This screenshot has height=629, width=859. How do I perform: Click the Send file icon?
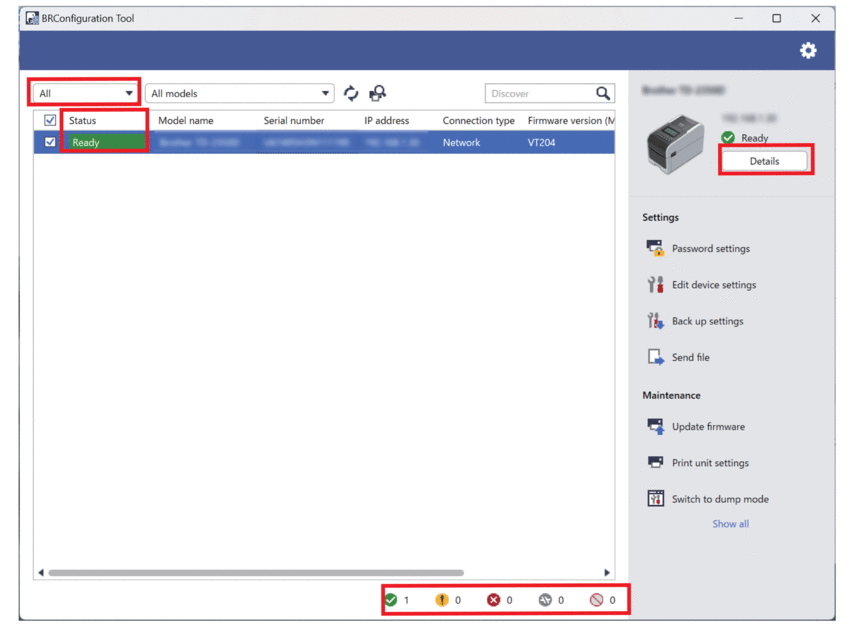(655, 357)
